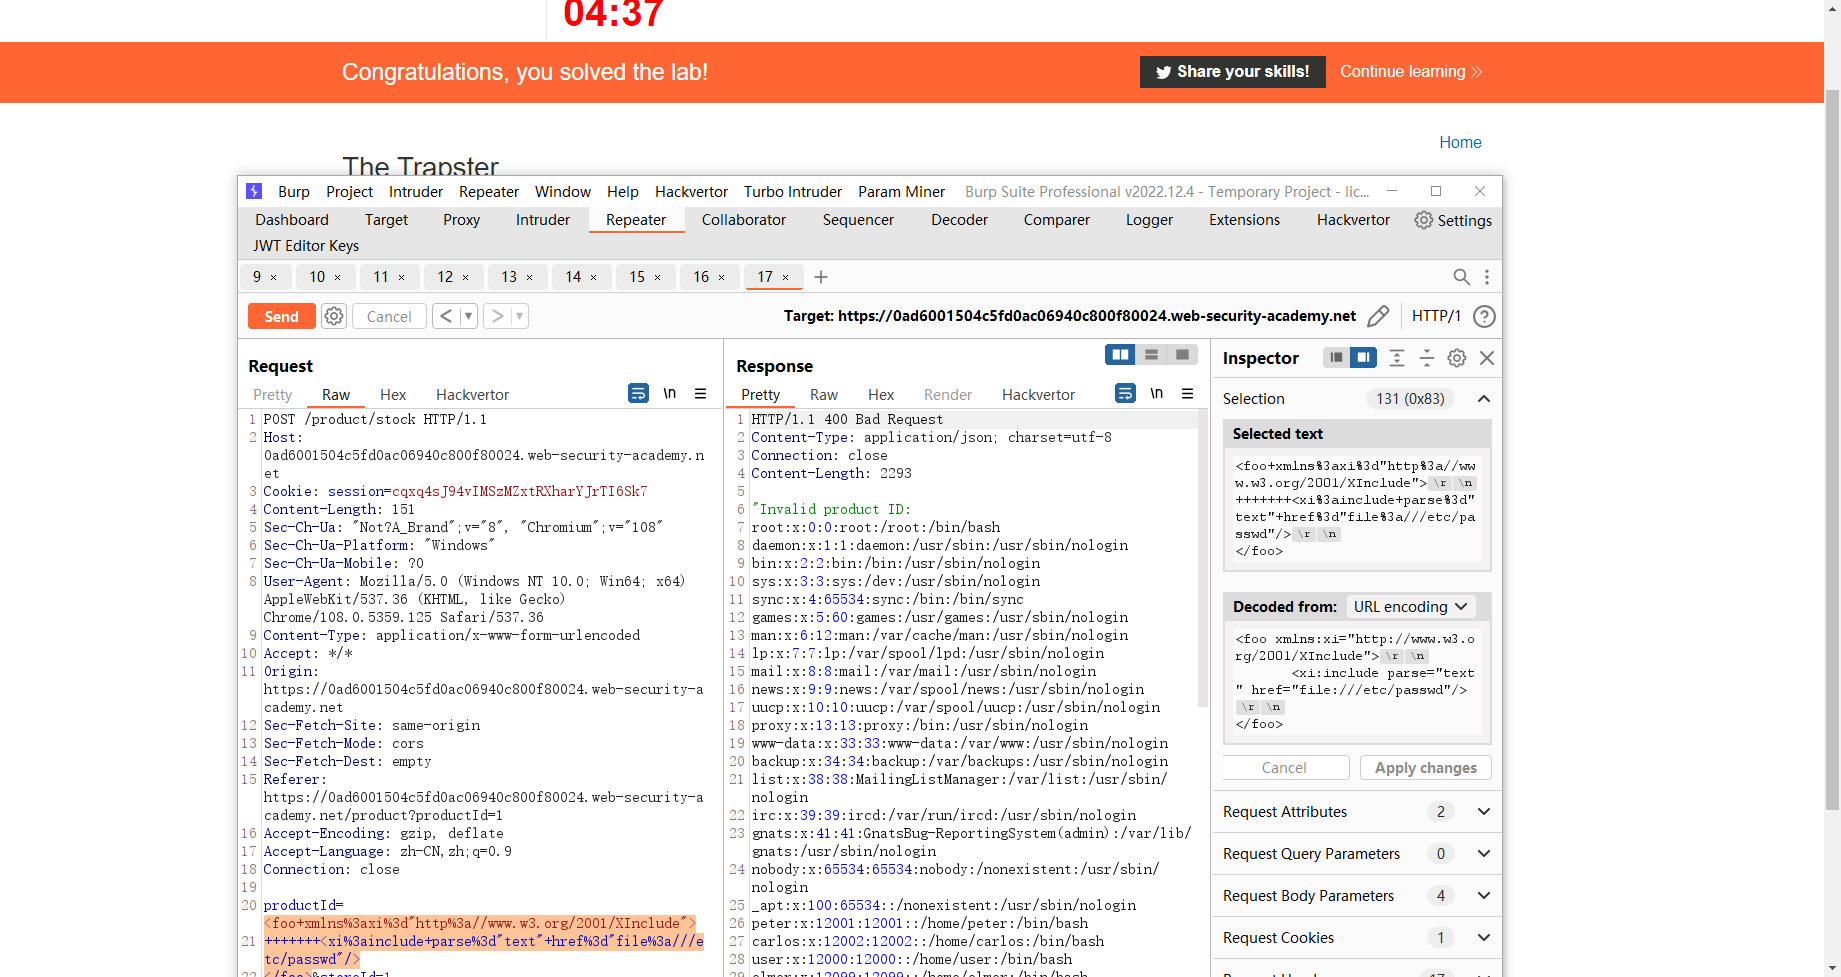Close Repeater tab 12
This screenshot has width=1841, height=977.
(x=466, y=277)
